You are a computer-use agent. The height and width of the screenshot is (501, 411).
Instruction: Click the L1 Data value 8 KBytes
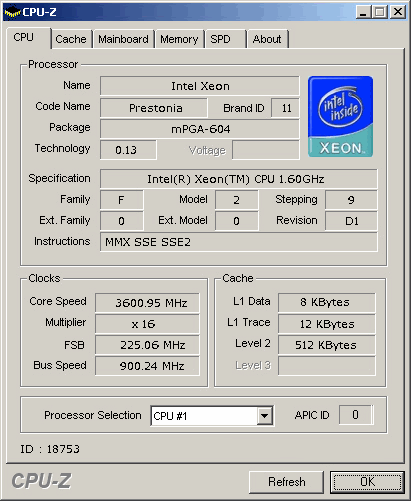[327, 302]
